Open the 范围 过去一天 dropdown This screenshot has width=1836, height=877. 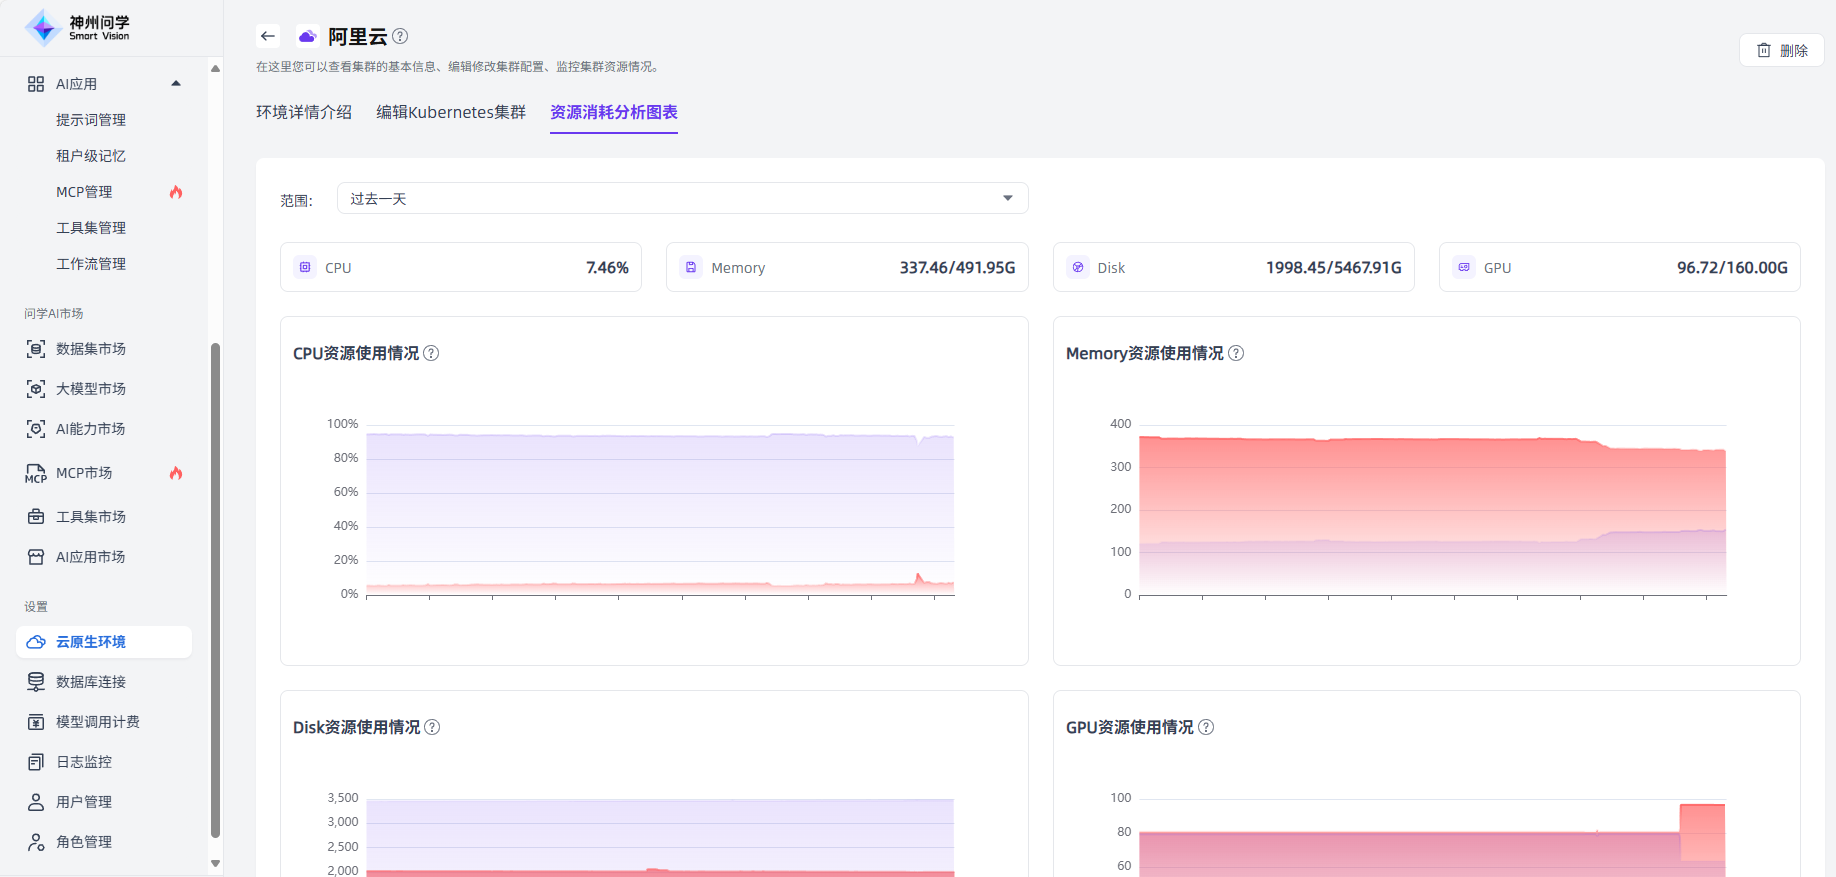click(x=682, y=198)
